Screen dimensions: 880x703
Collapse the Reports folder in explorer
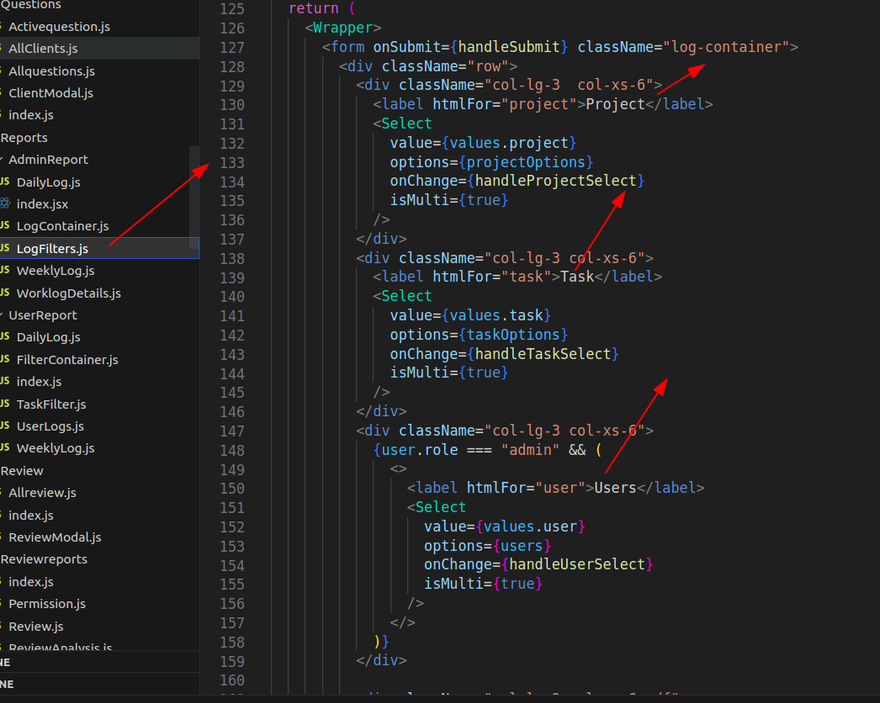[x=24, y=138]
